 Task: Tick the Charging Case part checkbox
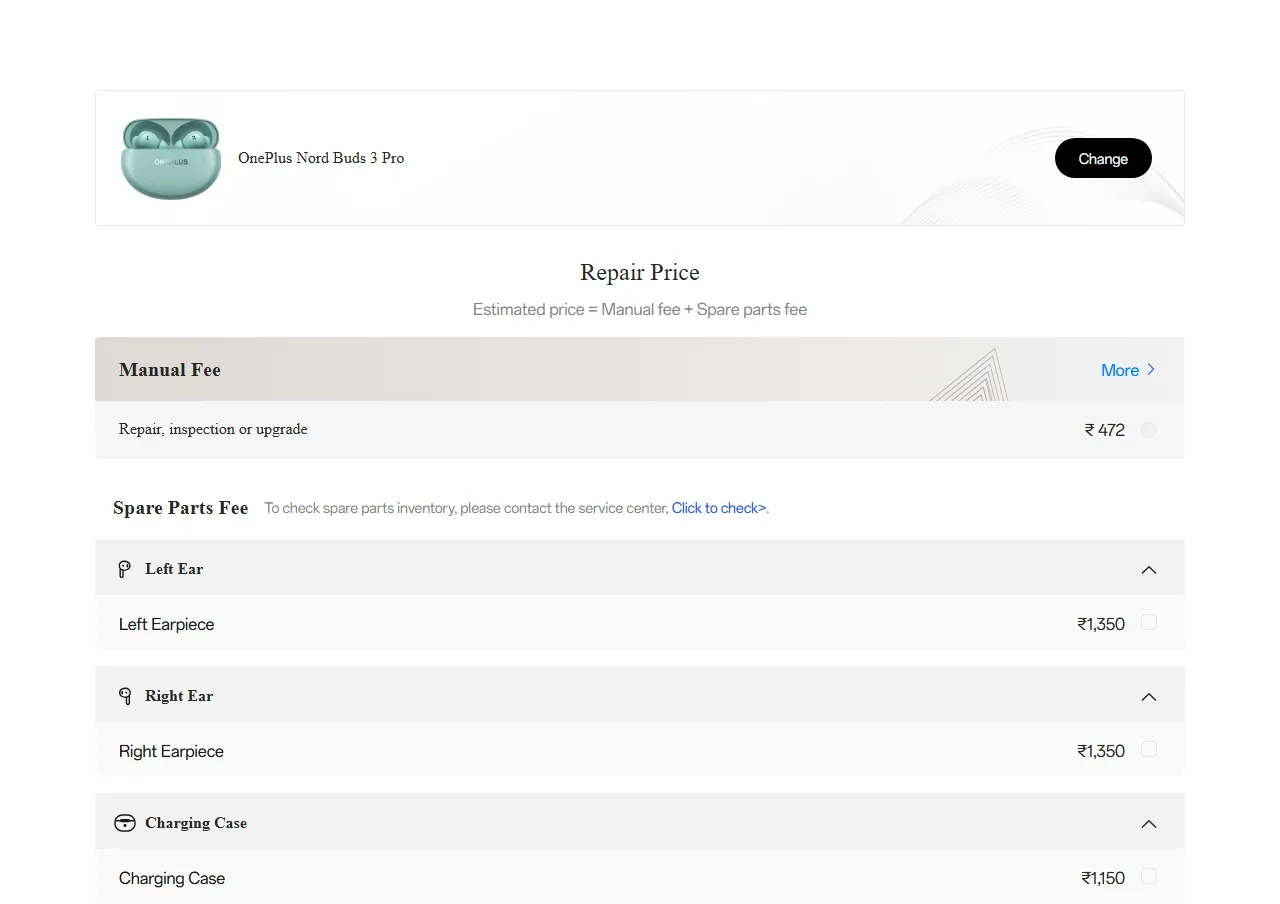point(1149,876)
